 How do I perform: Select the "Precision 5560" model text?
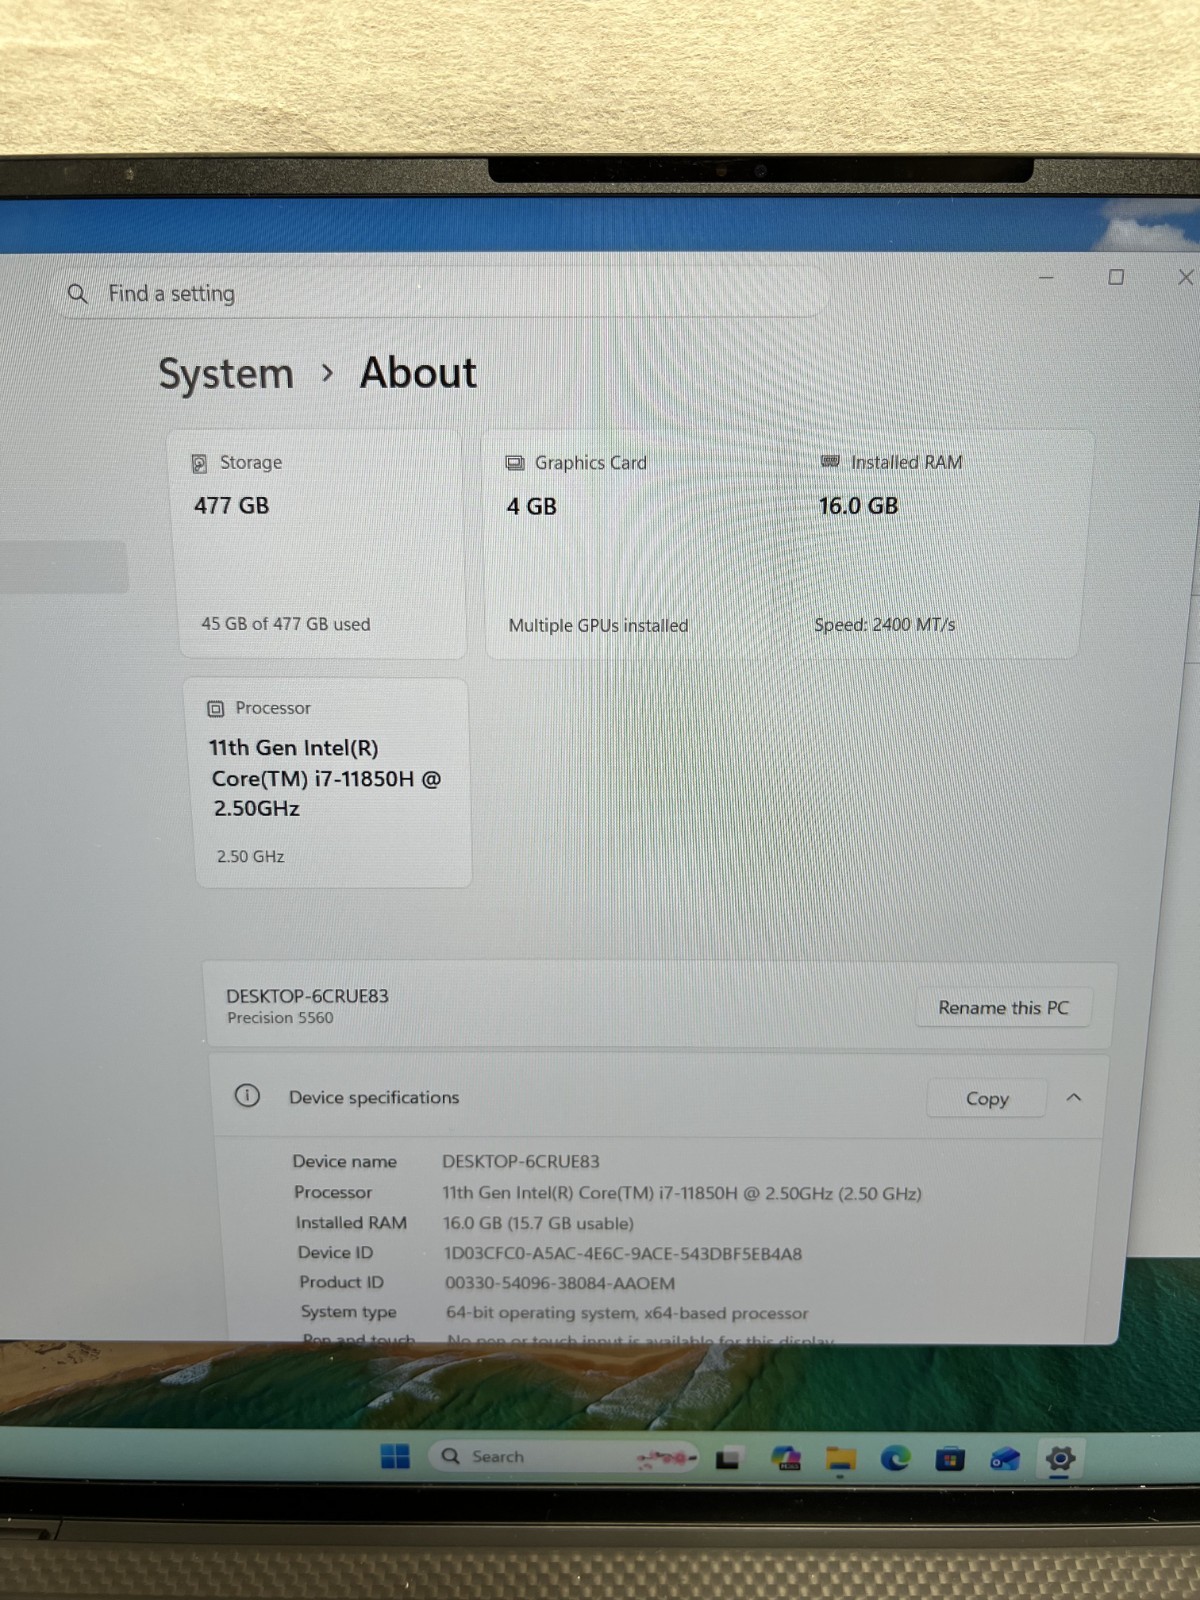pyautogui.click(x=280, y=1018)
